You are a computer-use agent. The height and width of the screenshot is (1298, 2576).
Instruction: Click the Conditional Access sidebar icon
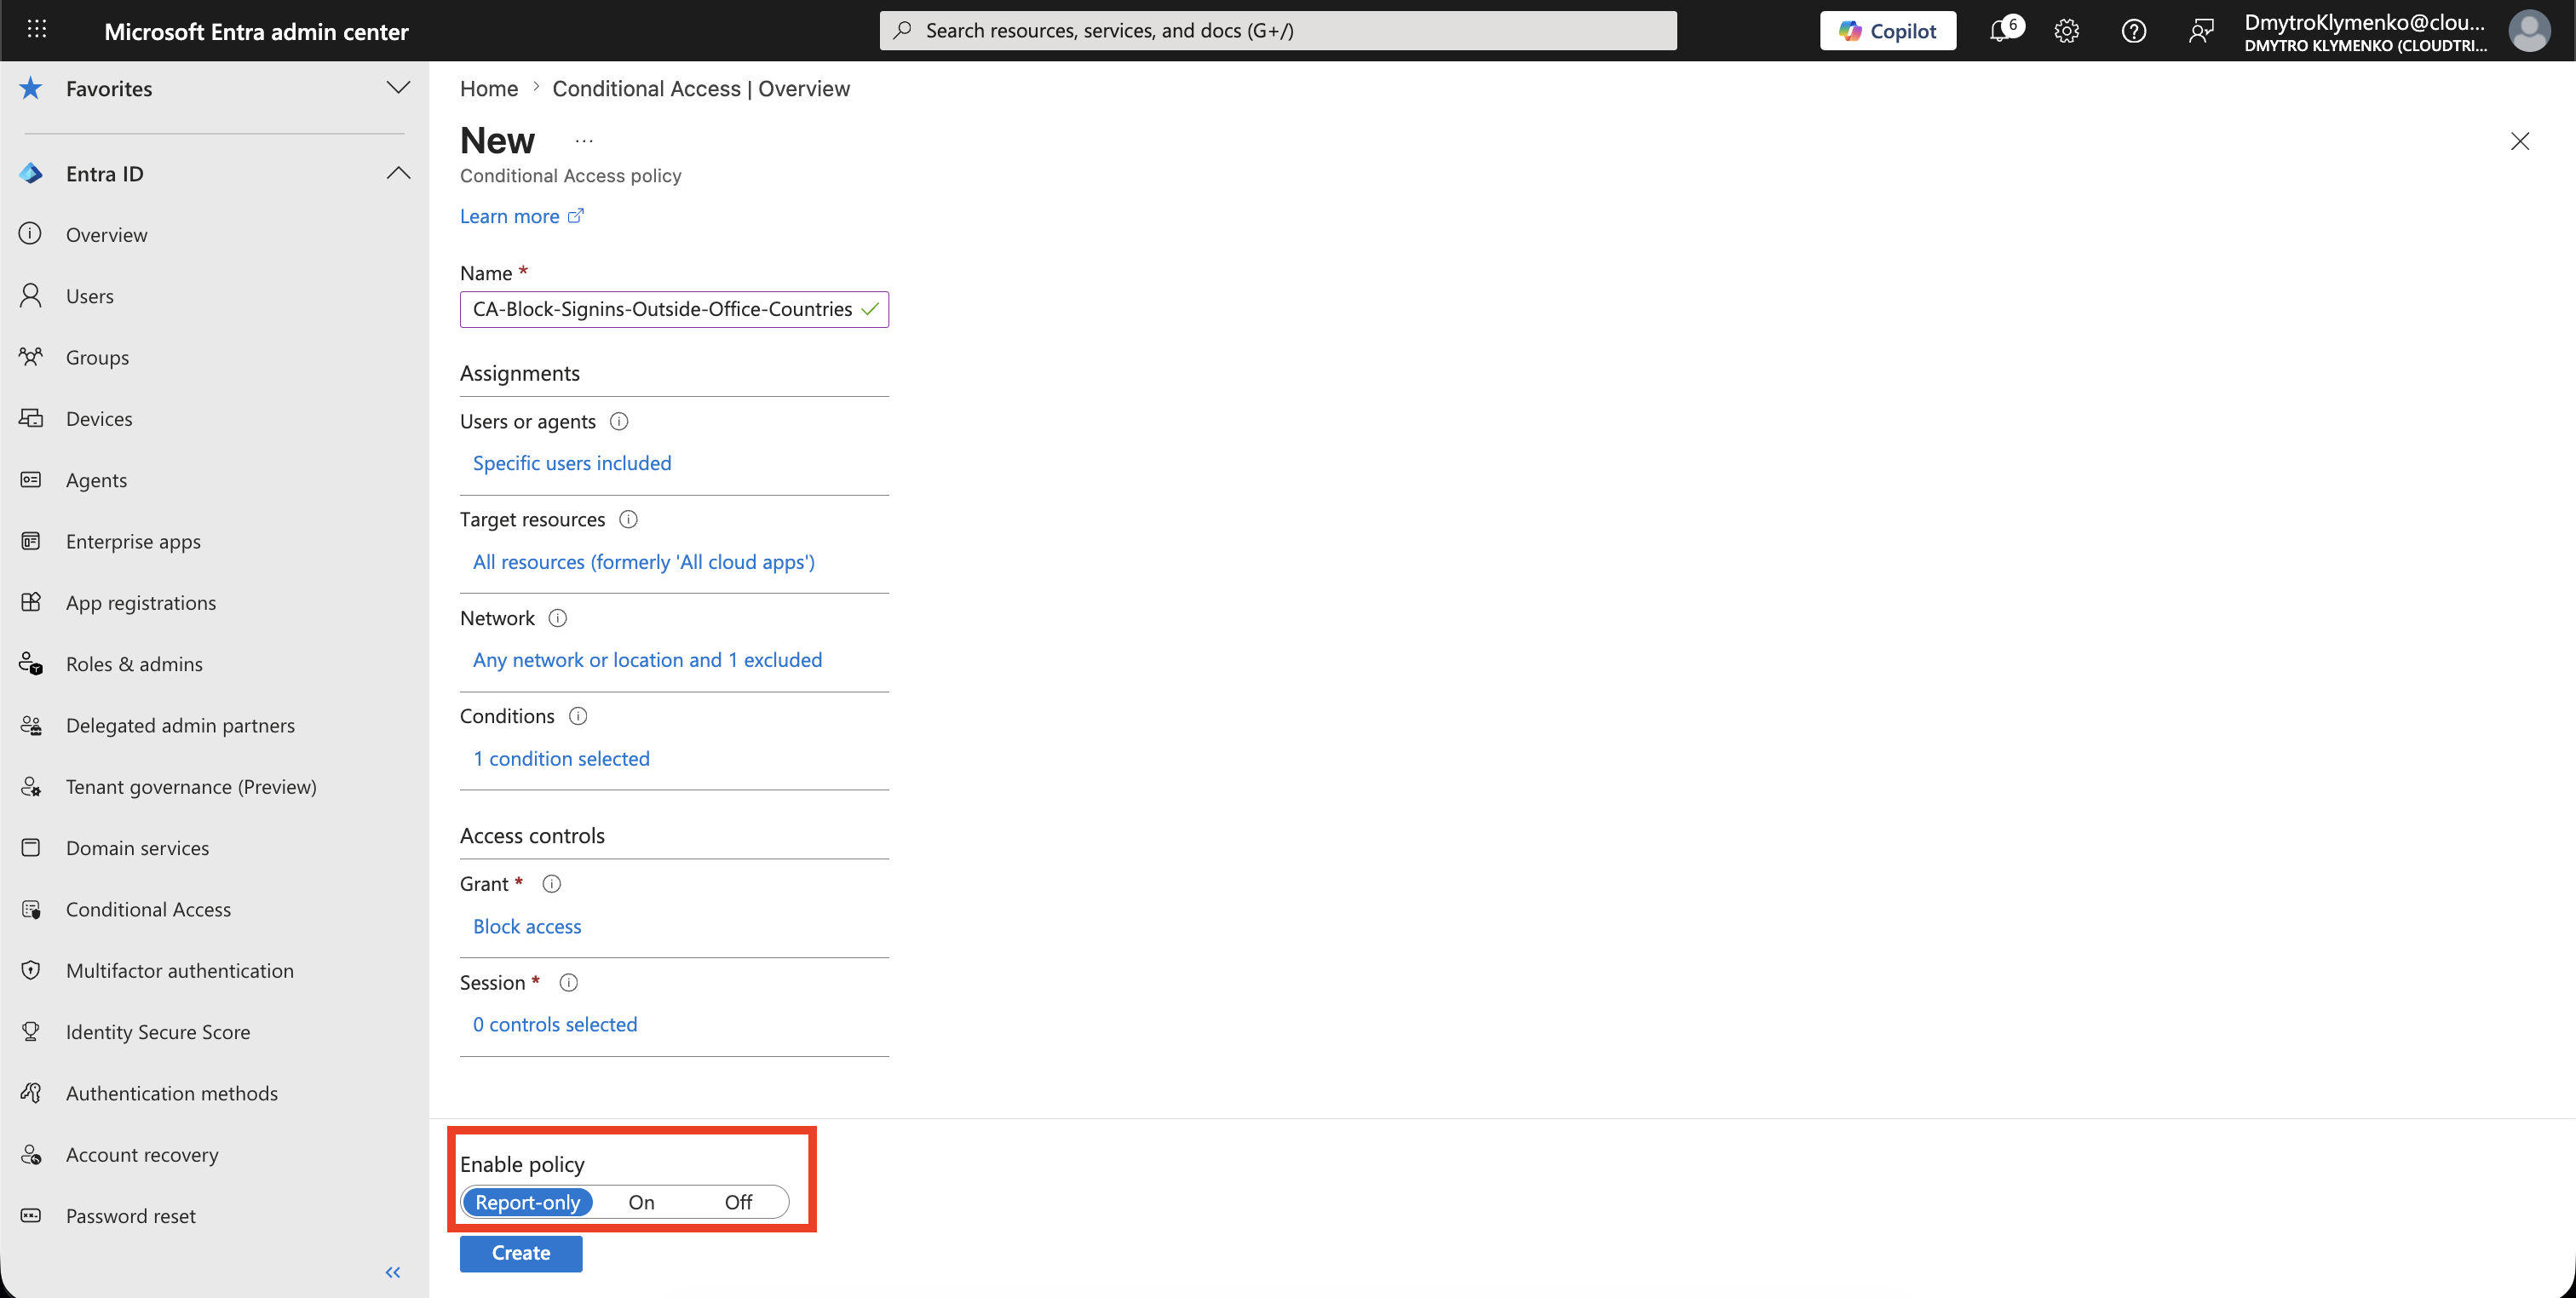(x=31, y=909)
